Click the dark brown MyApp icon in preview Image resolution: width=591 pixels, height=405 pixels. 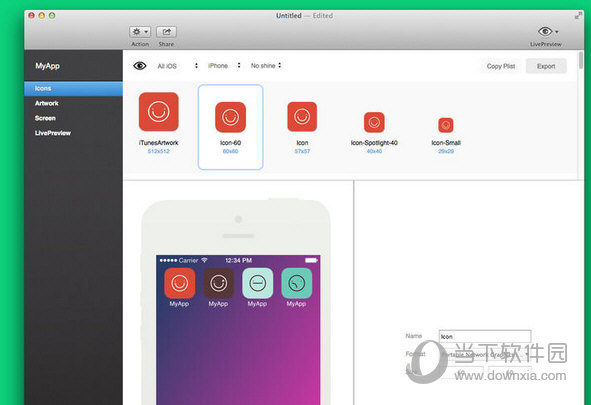219,283
